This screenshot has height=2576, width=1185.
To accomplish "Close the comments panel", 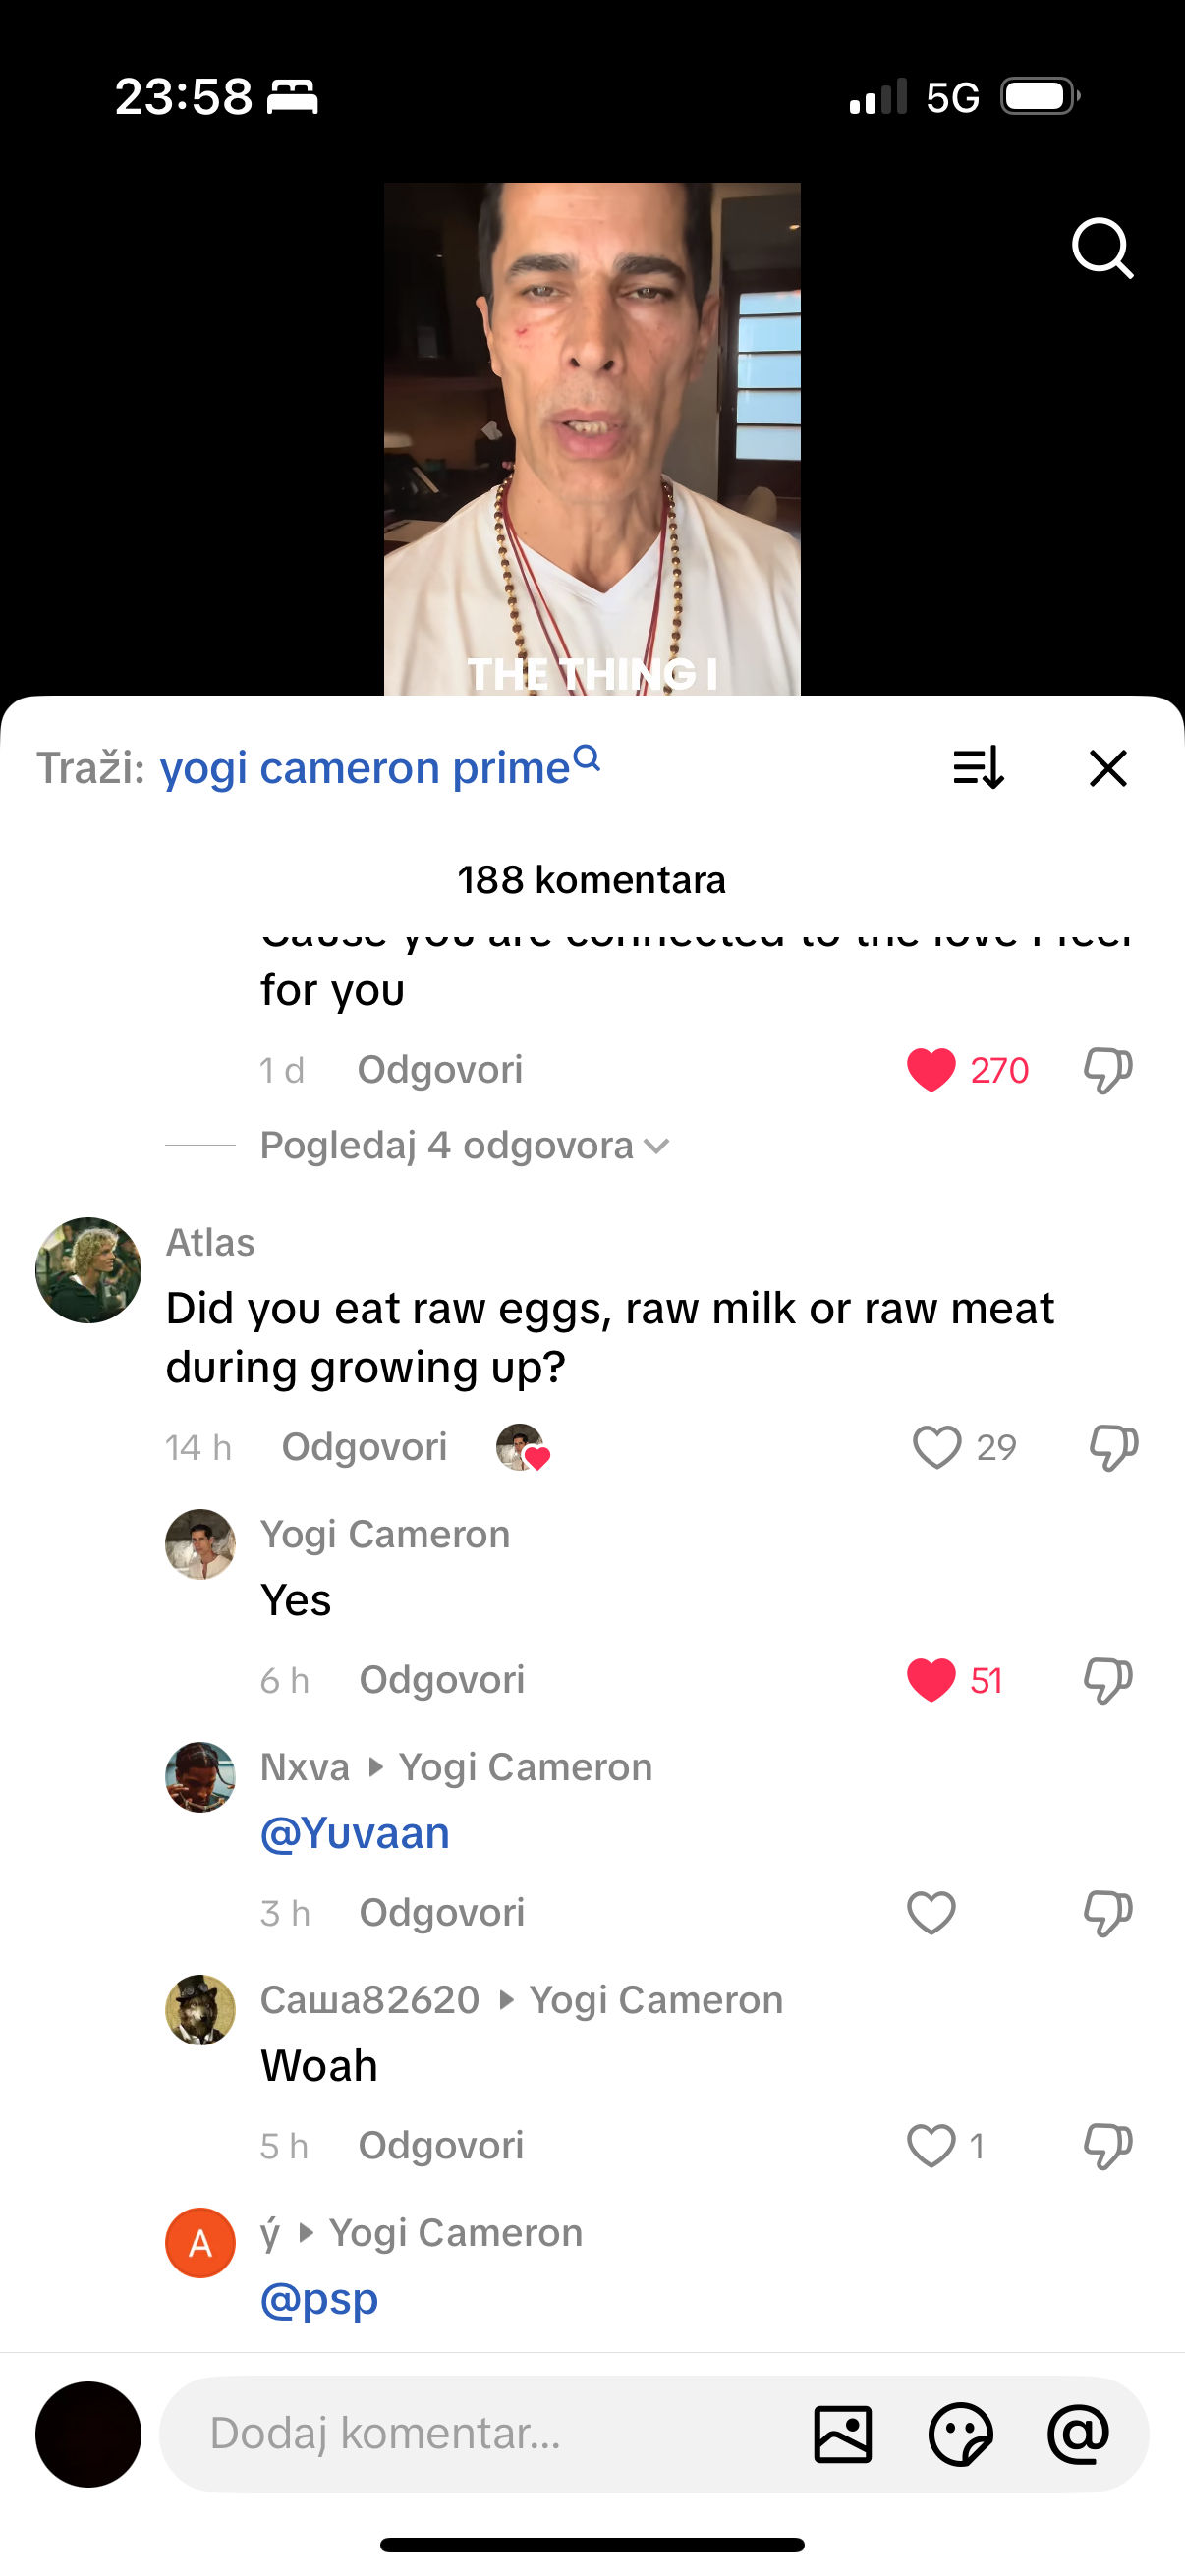I will pos(1108,768).
